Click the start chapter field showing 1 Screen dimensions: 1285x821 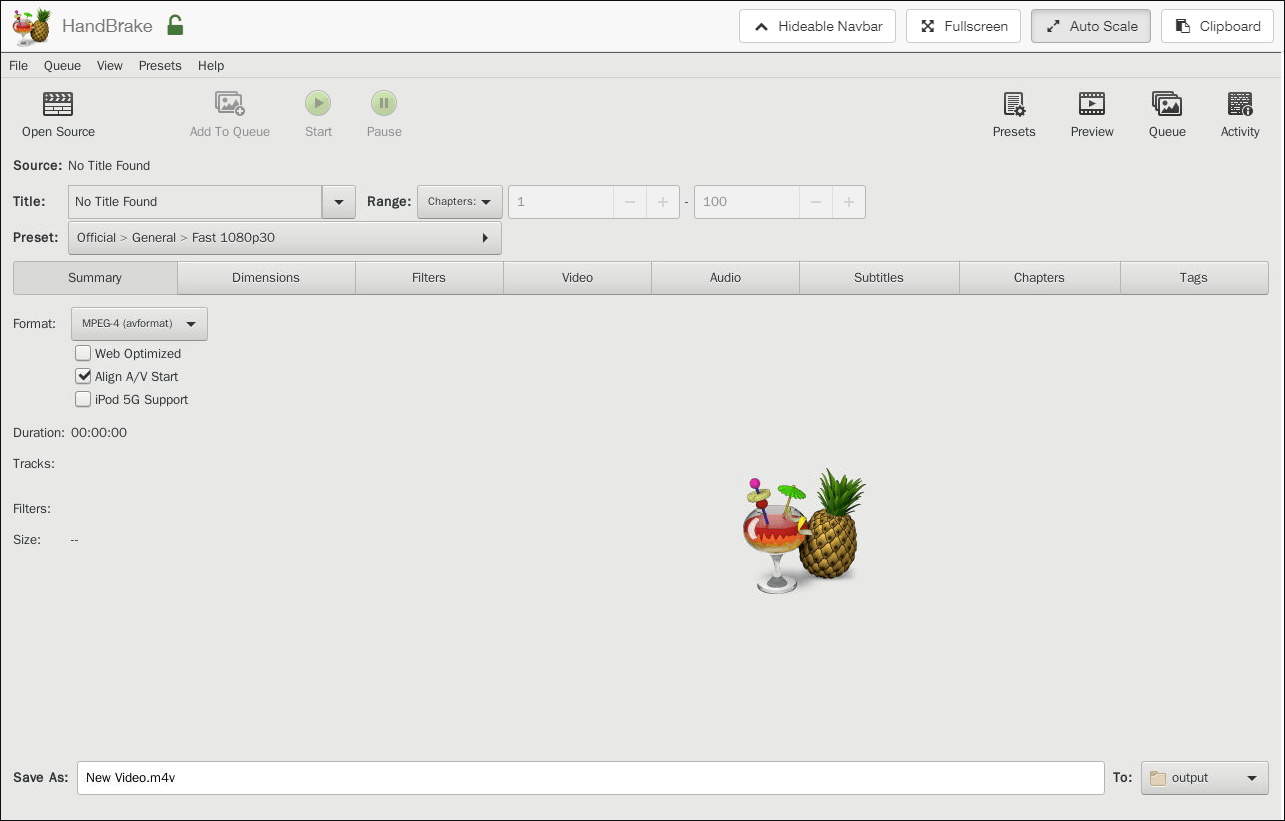561,202
